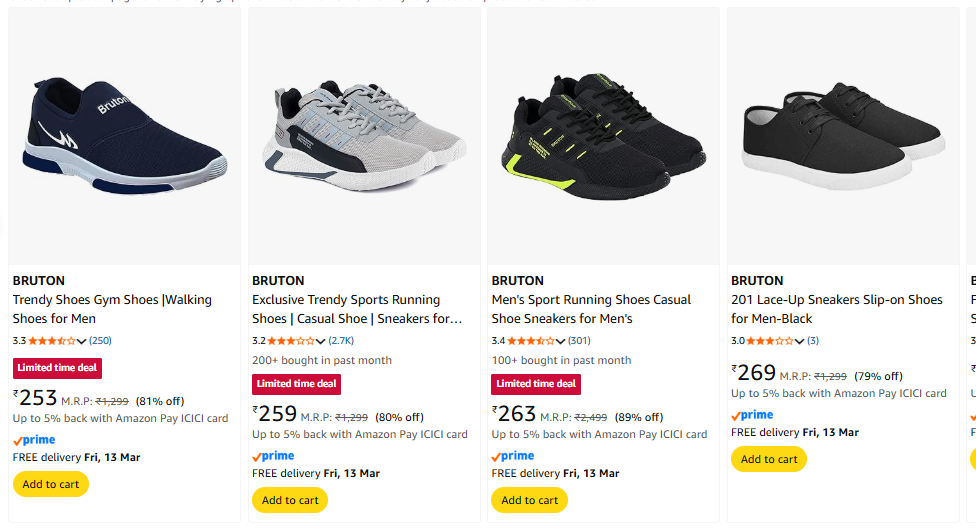
Task: Open Exclusive Trendy Sports Running Shoes title
Action: pos(356,309)
